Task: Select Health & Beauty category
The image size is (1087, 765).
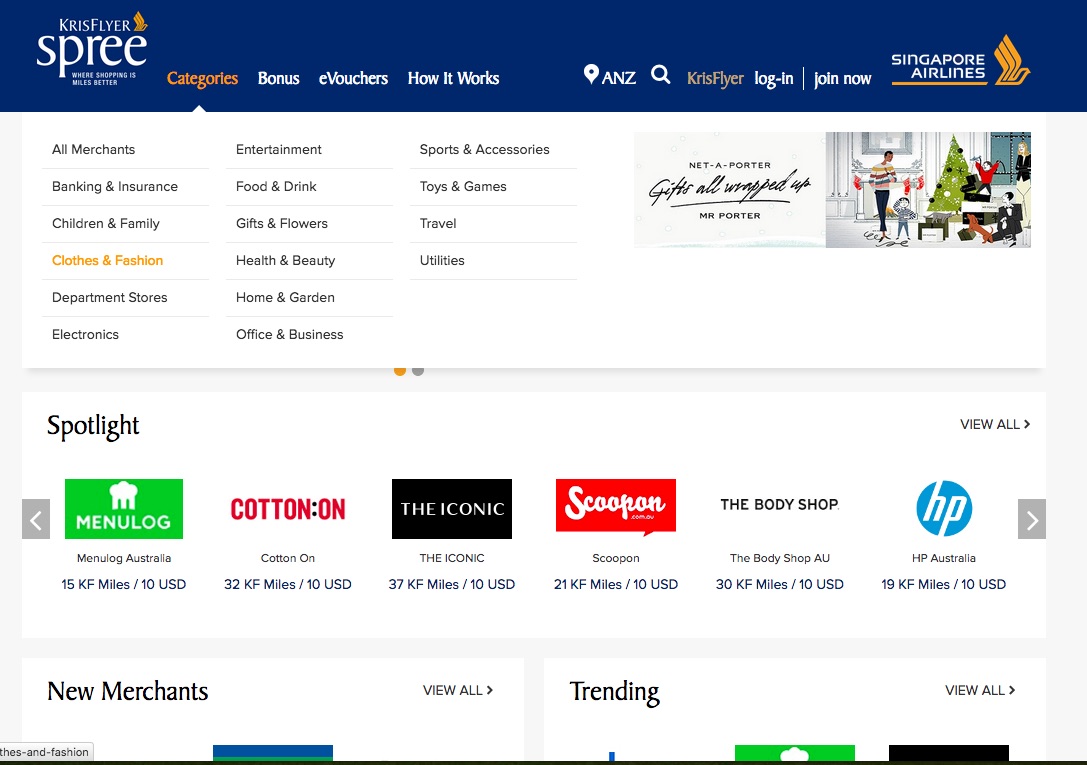Action: [286, 261]
